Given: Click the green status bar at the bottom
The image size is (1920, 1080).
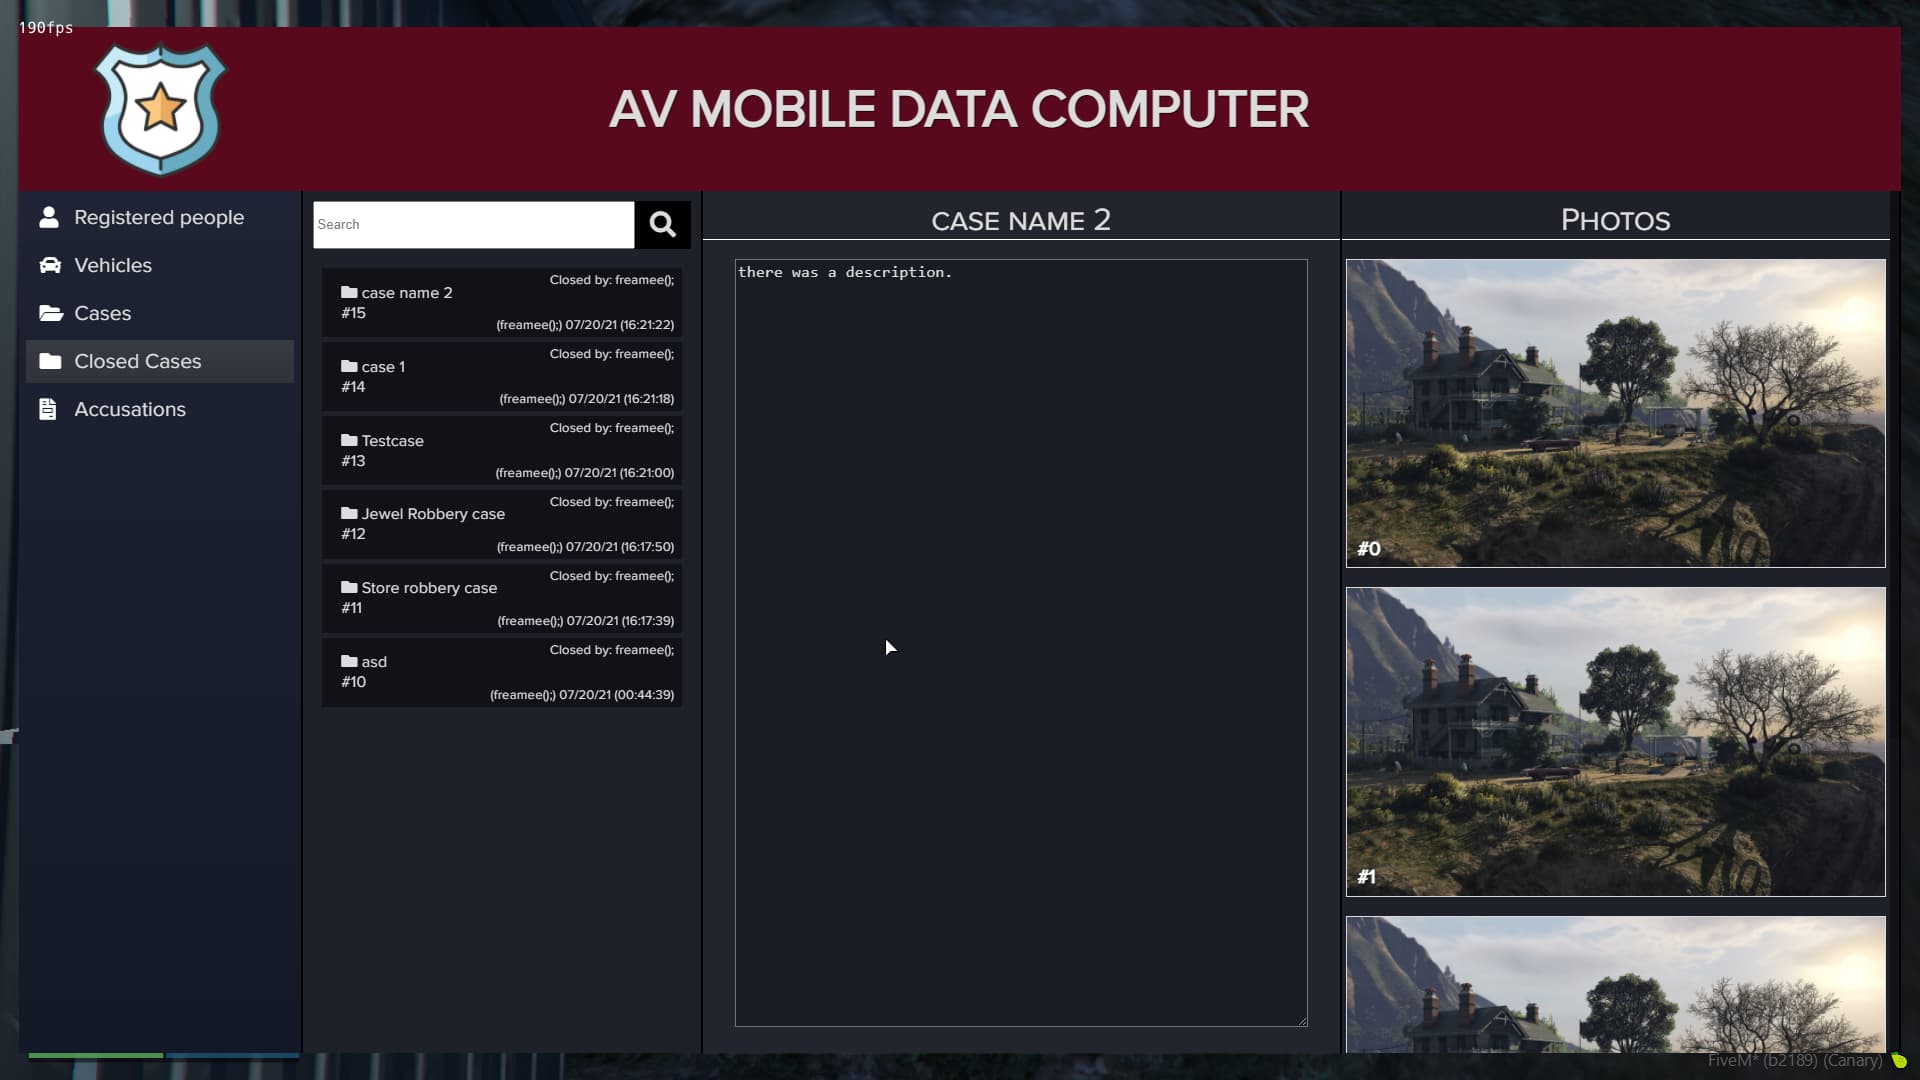Looking at the screenshot, I should click(x=96, y=1055).
